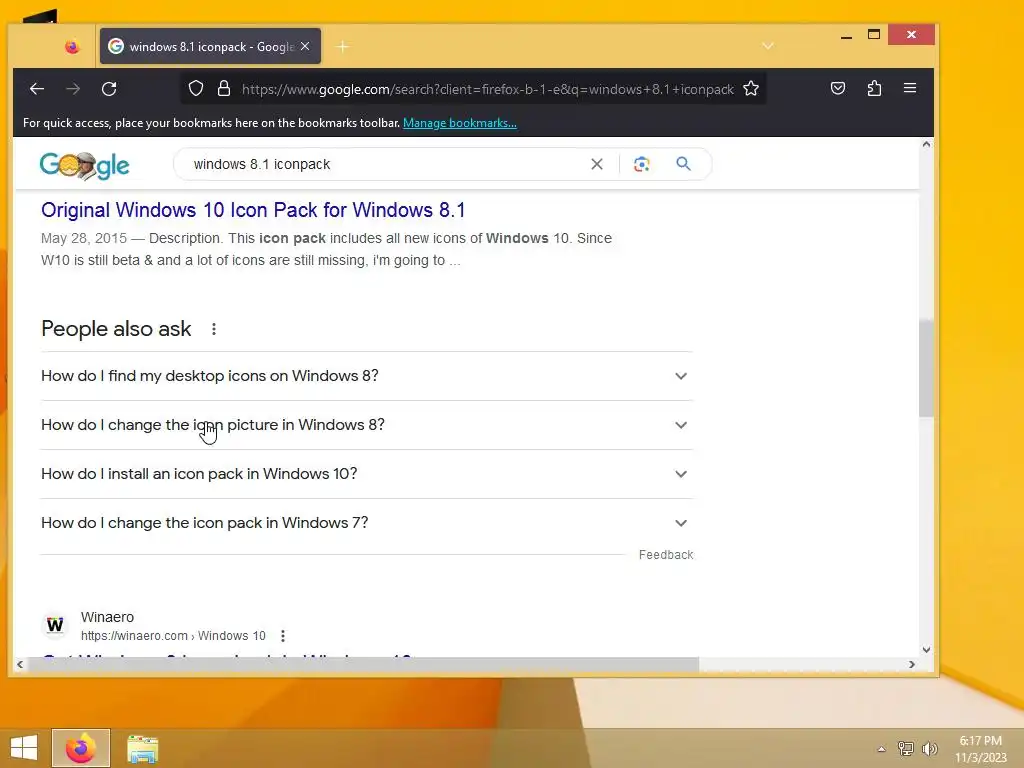Open 'Original Windows 10 Icon Pack for Windows 8.1' result
Viewport: 1024px width, 768px height.
coord(253,210)
